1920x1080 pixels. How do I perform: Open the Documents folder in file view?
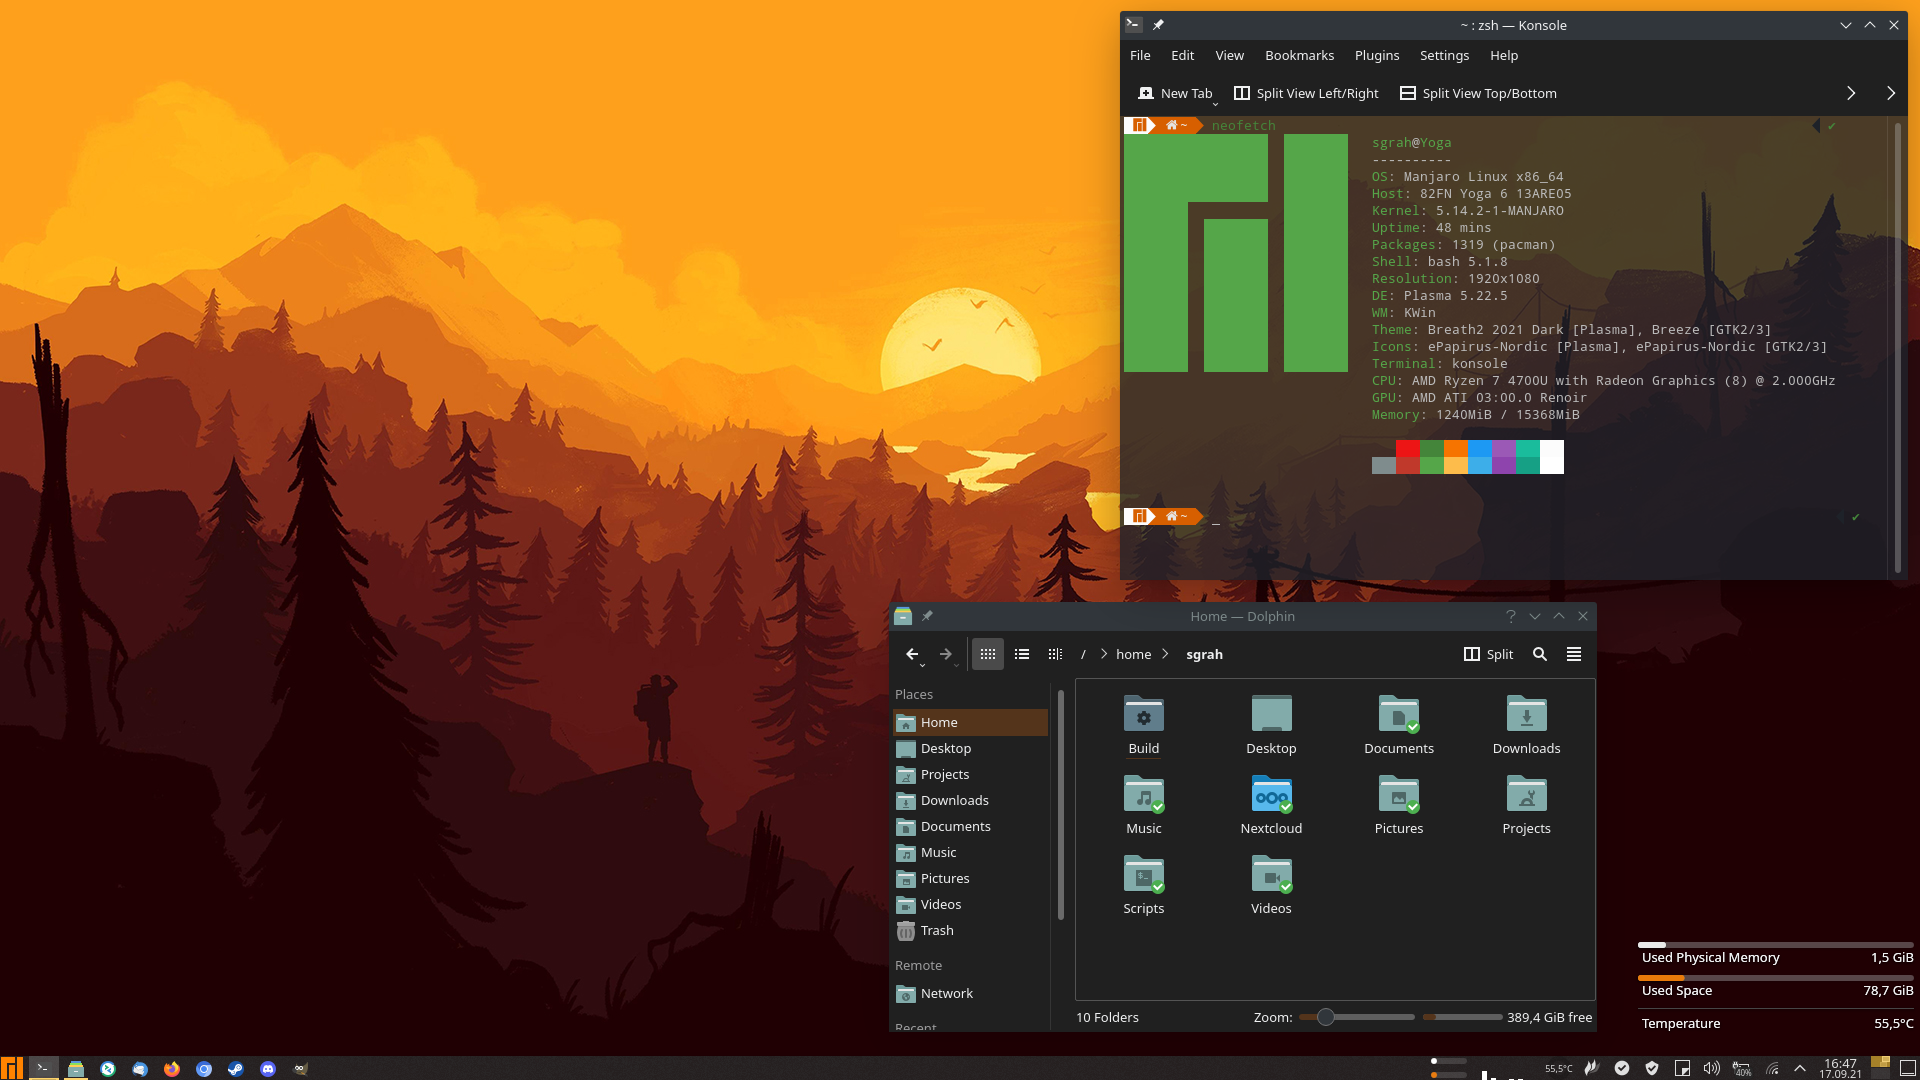pos(1398,724)
